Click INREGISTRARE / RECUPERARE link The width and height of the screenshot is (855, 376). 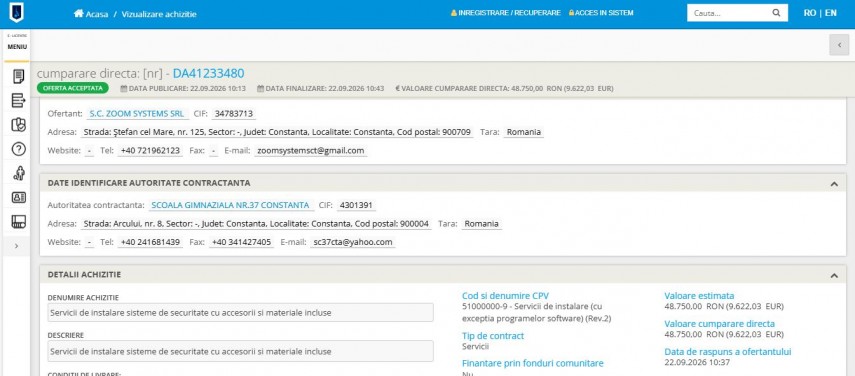[505, 13]
